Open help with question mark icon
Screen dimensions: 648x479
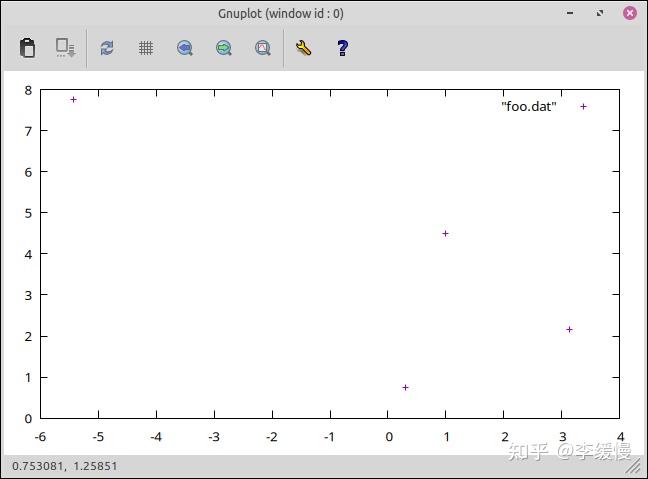click(x=343, y=48)
